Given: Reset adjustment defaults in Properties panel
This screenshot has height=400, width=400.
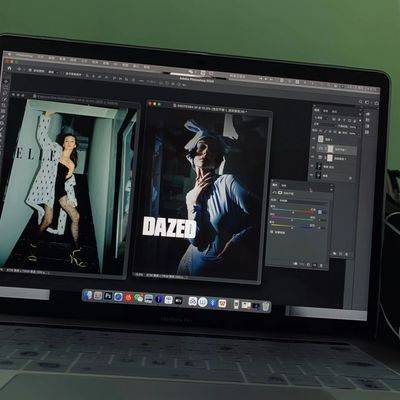Looking at the screenshot, I should click(308, 265).
